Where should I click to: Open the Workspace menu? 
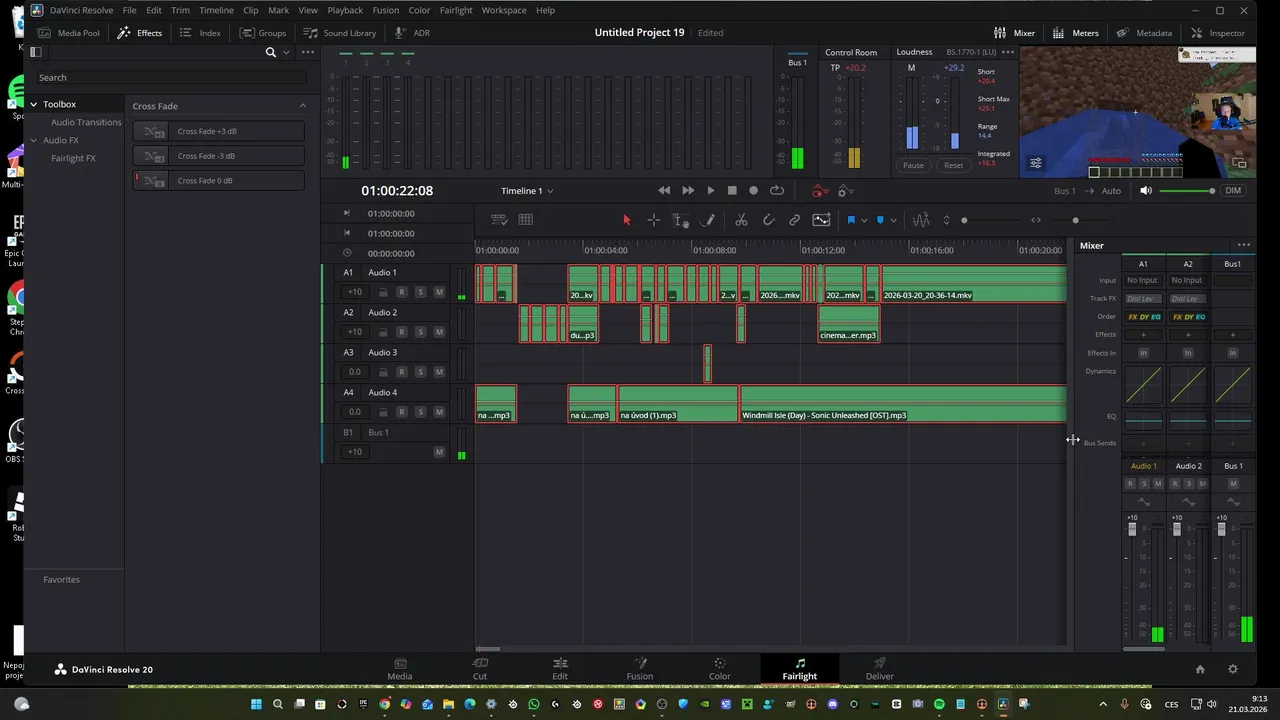(504, 10)
